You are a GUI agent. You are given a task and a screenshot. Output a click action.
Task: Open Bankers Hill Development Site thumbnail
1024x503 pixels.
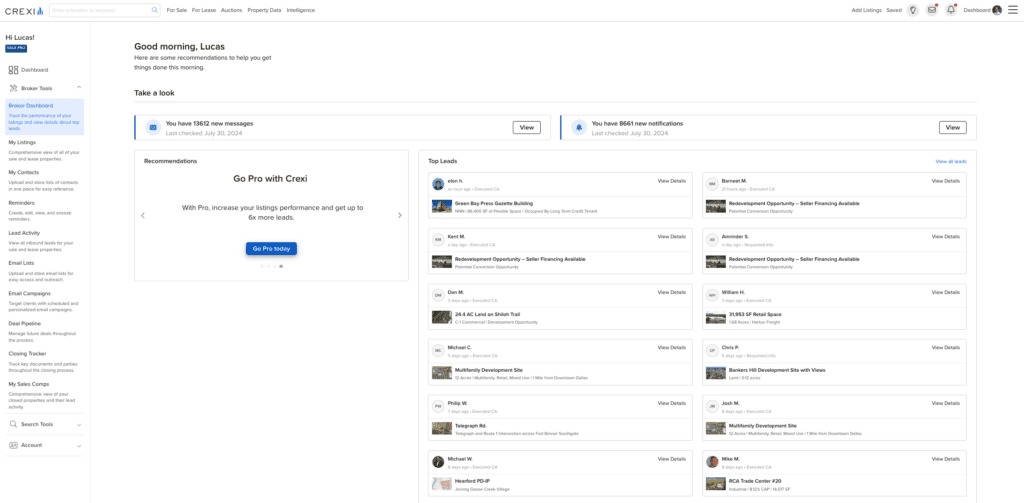(x=716, y=373)
